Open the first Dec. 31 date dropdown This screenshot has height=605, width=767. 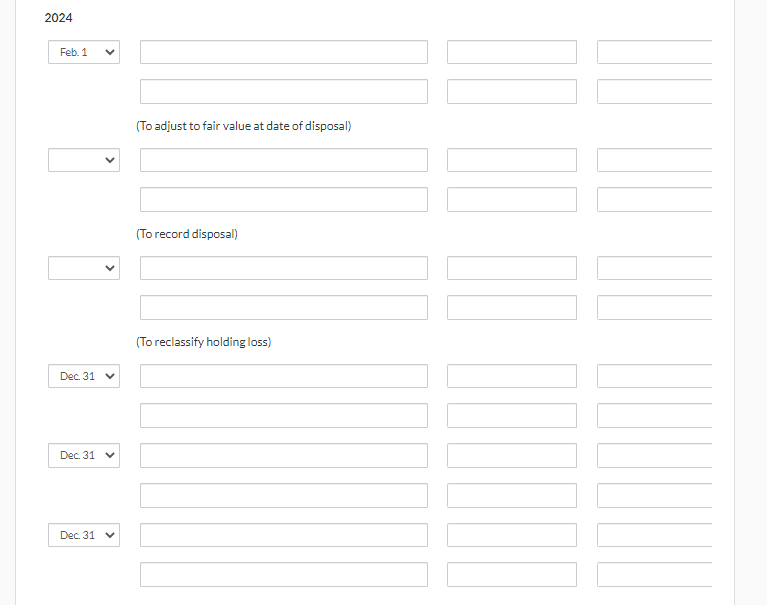84,376
